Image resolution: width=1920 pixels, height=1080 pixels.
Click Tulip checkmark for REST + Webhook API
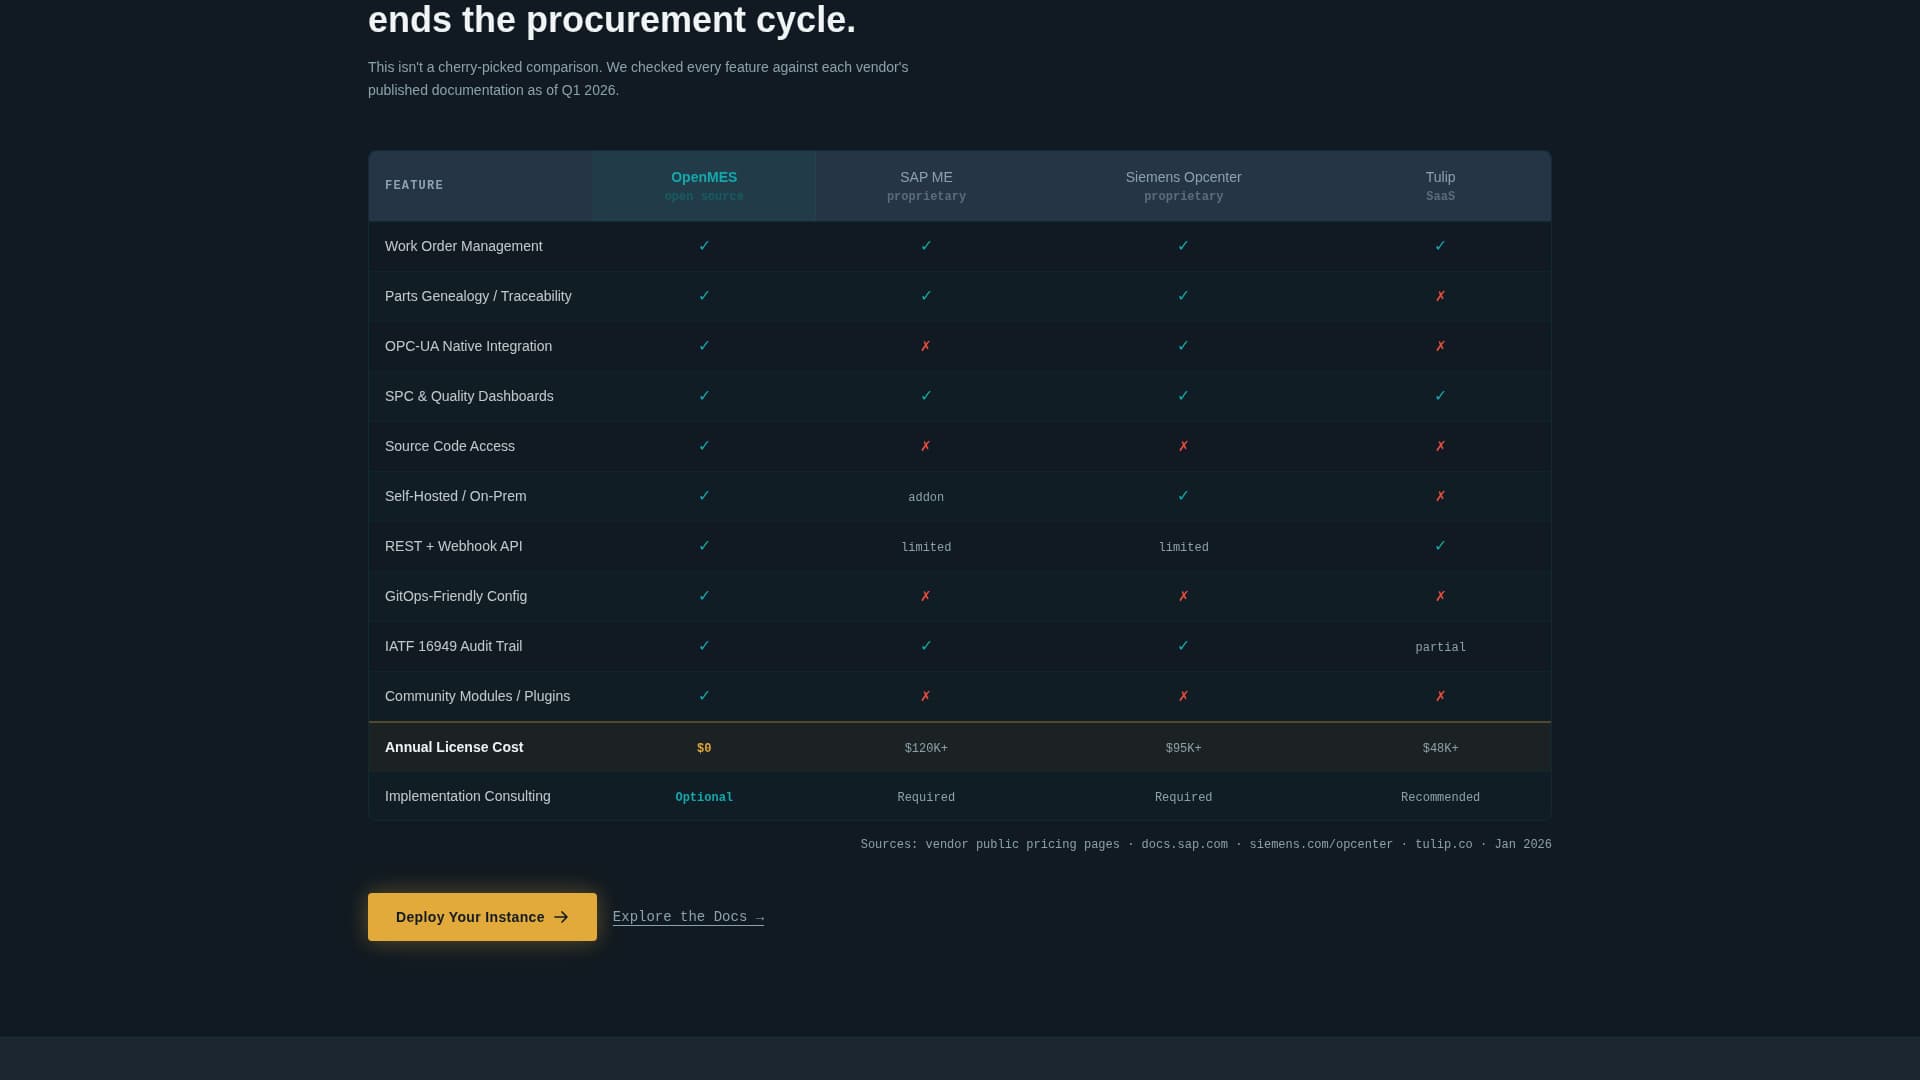1440,546
